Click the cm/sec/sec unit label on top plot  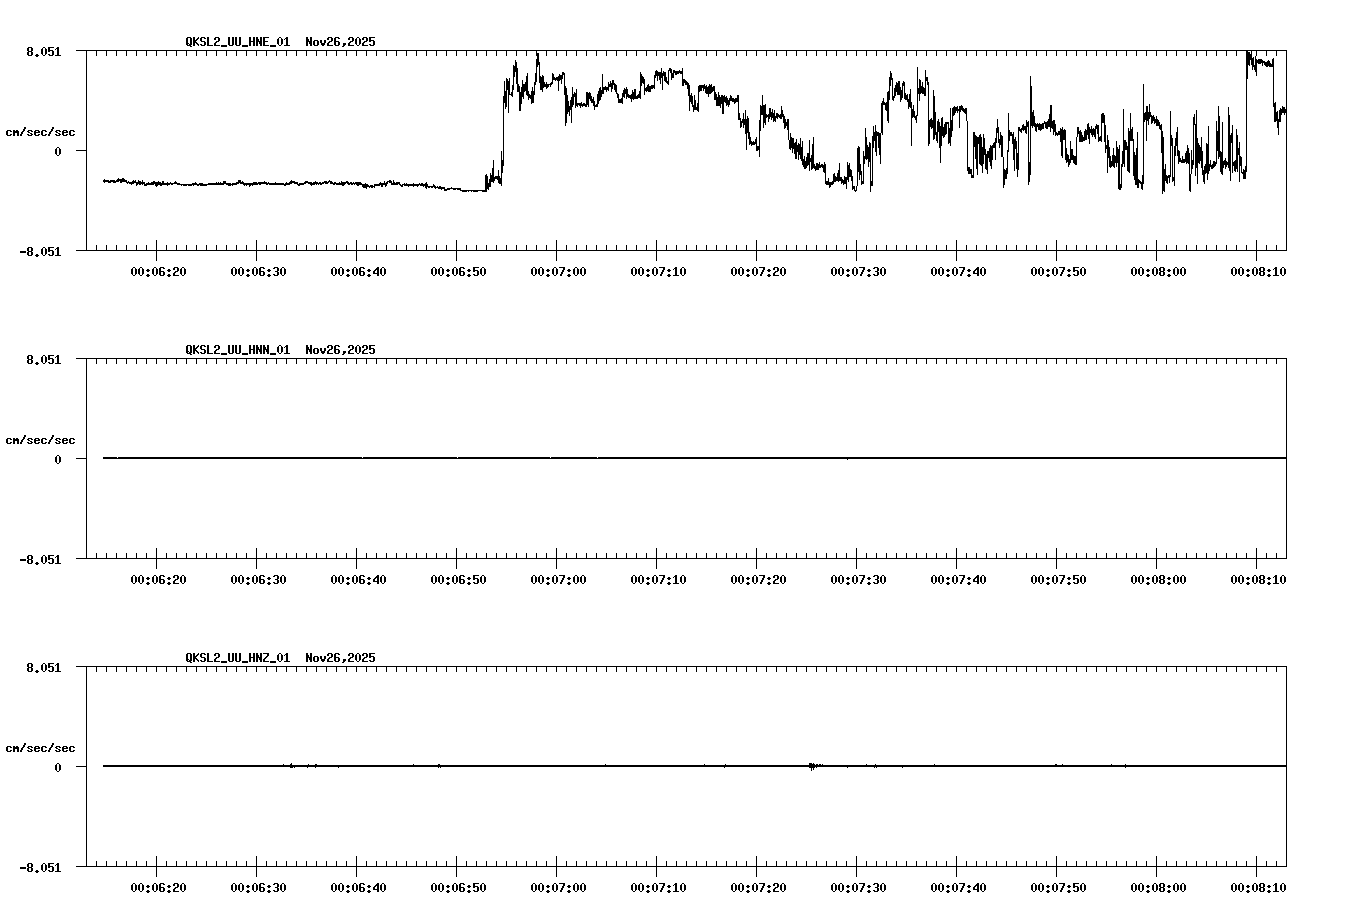coord(41,130)
